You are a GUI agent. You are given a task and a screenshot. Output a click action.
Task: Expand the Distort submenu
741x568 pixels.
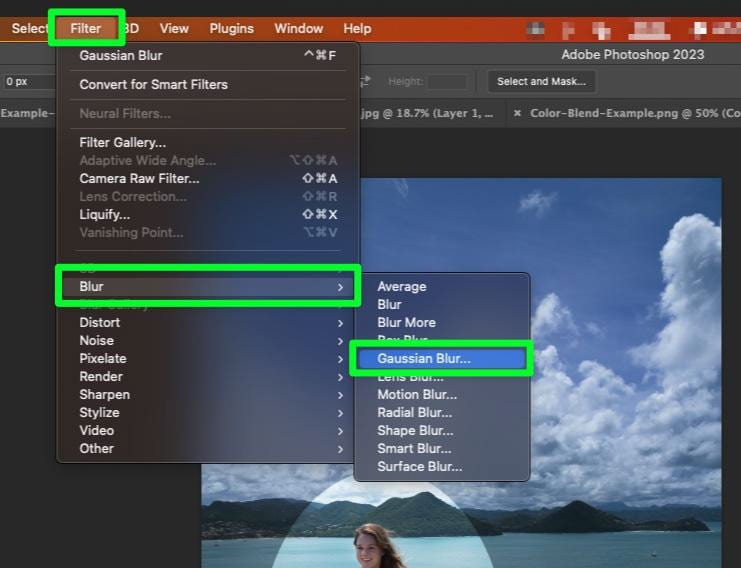coord(208,322)
